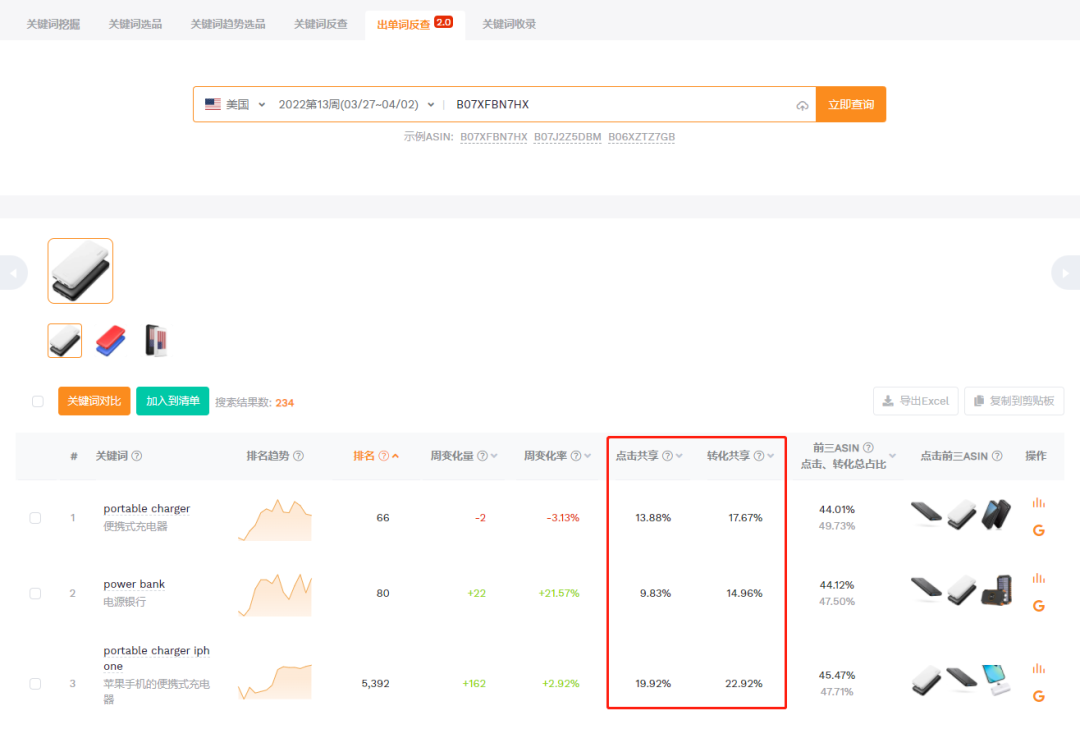Image resolution: width=1080 pixels, height=729 pixels.
Task: Click the help icon next to 排名 header
Action: (x=384, y=455)
